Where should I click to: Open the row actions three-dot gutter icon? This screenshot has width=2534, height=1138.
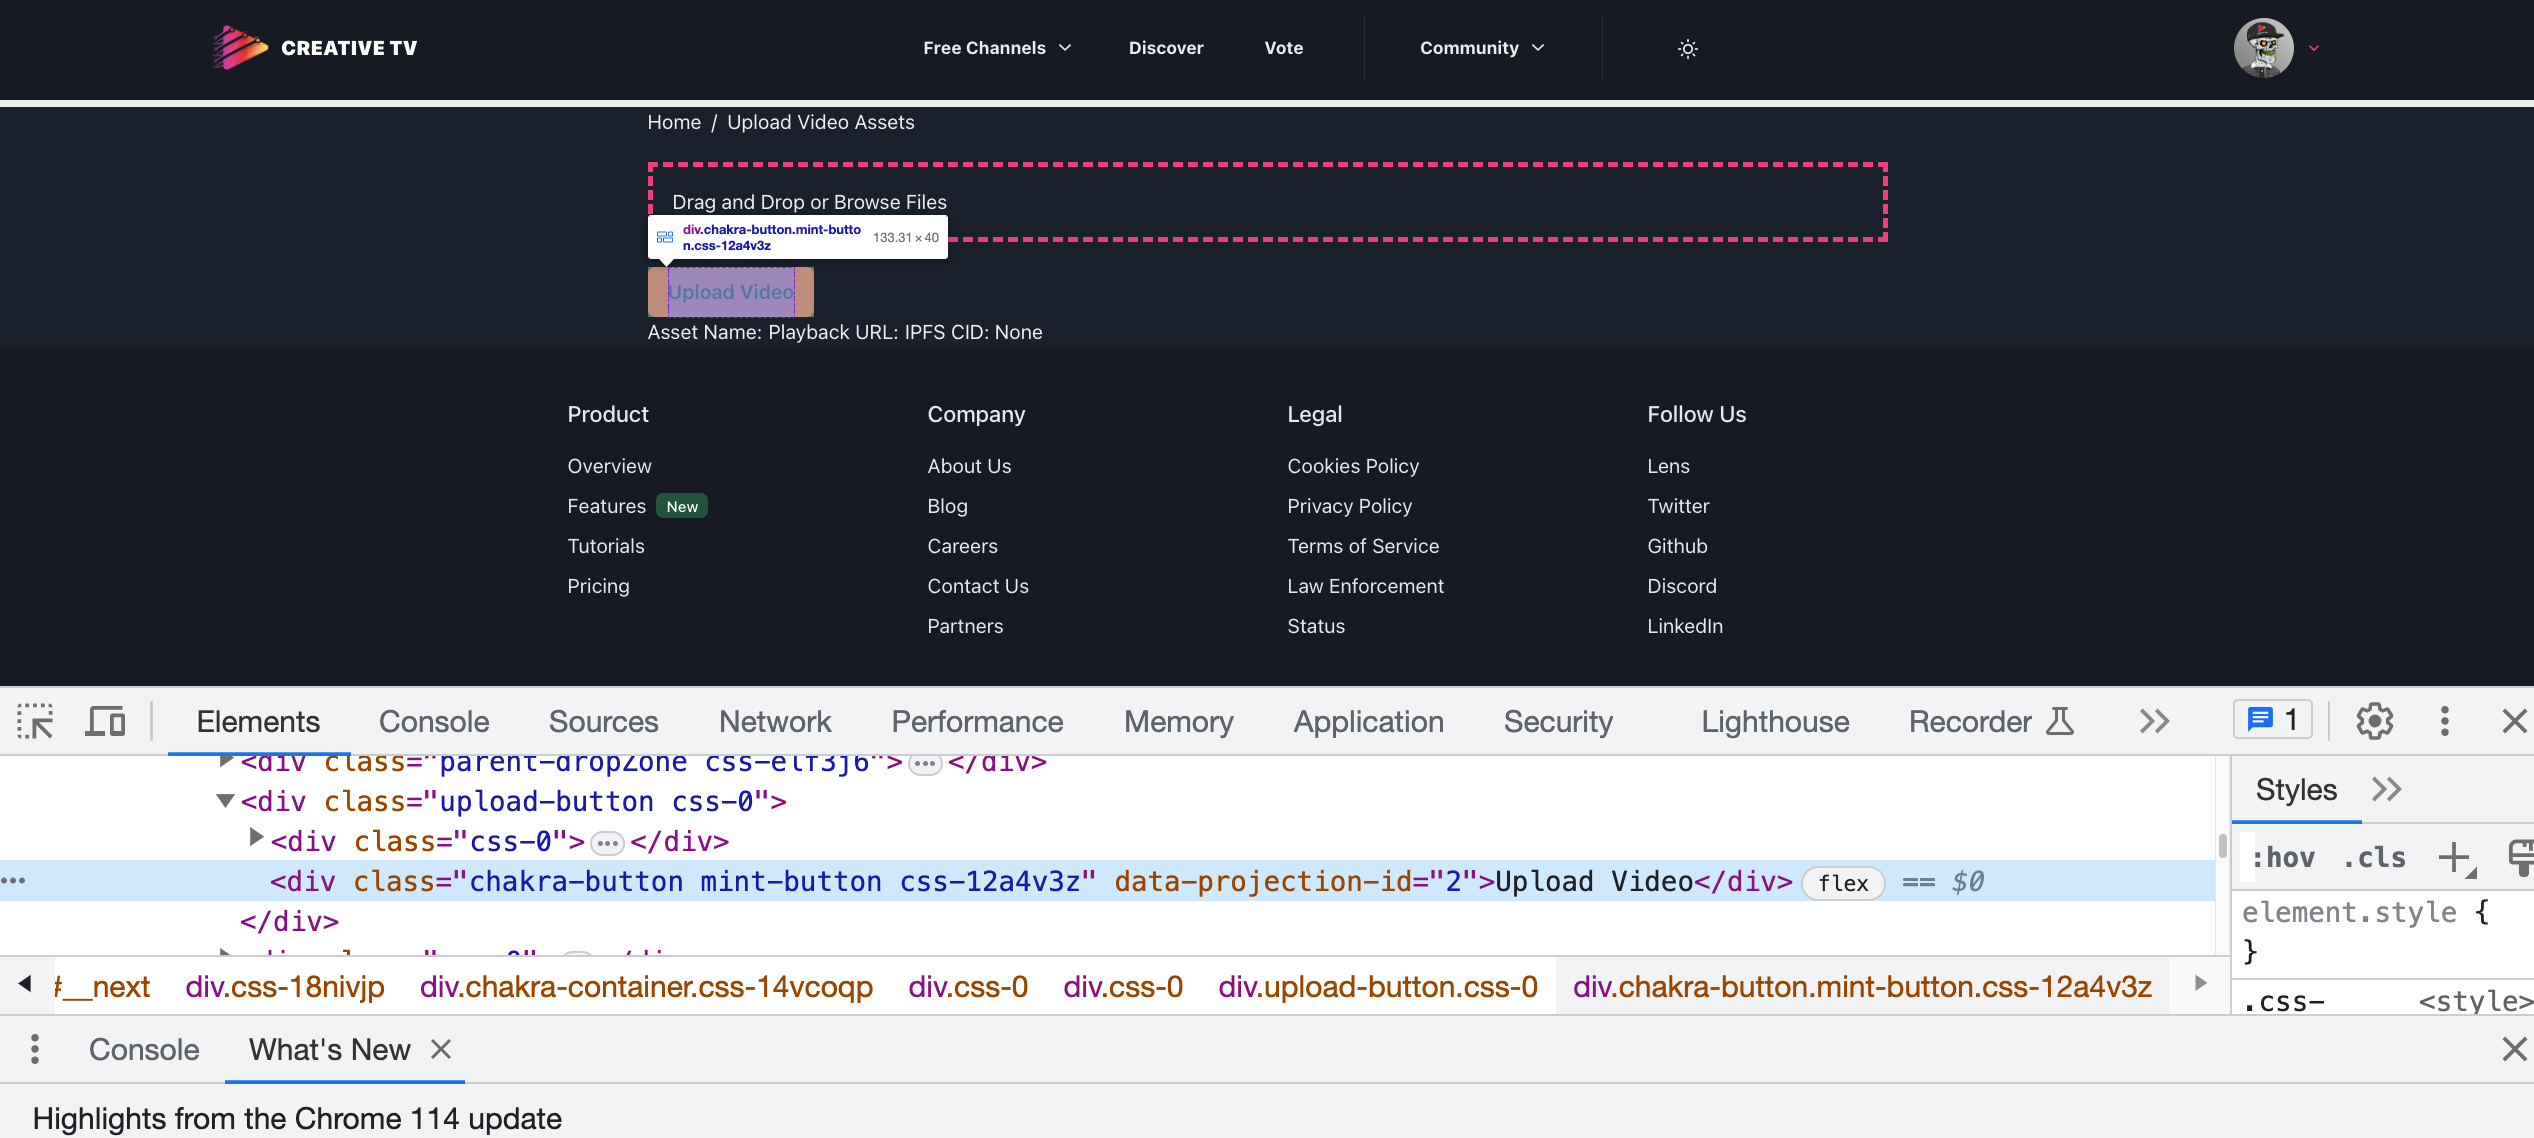pyautogui.click(x=13, y=881)
